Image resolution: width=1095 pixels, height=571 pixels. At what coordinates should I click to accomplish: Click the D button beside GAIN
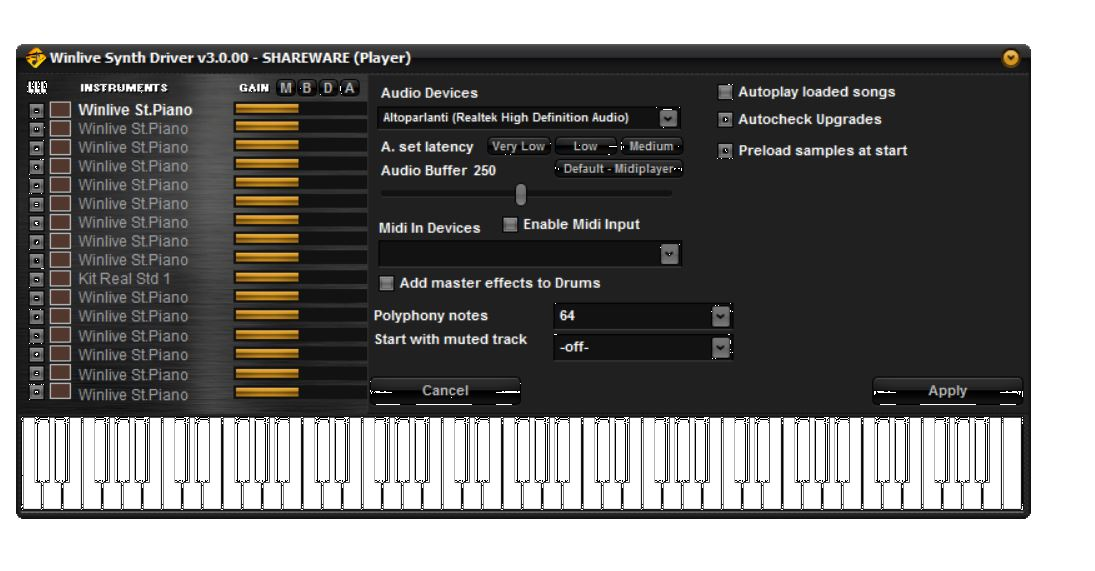(x=328, y=88)
